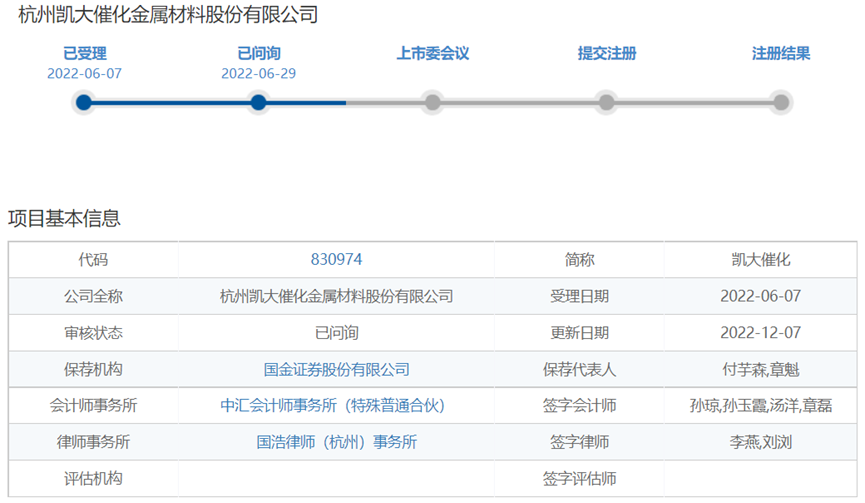
Task: Click the gray dot under 注册结果
Action: [x=781, y=102]
